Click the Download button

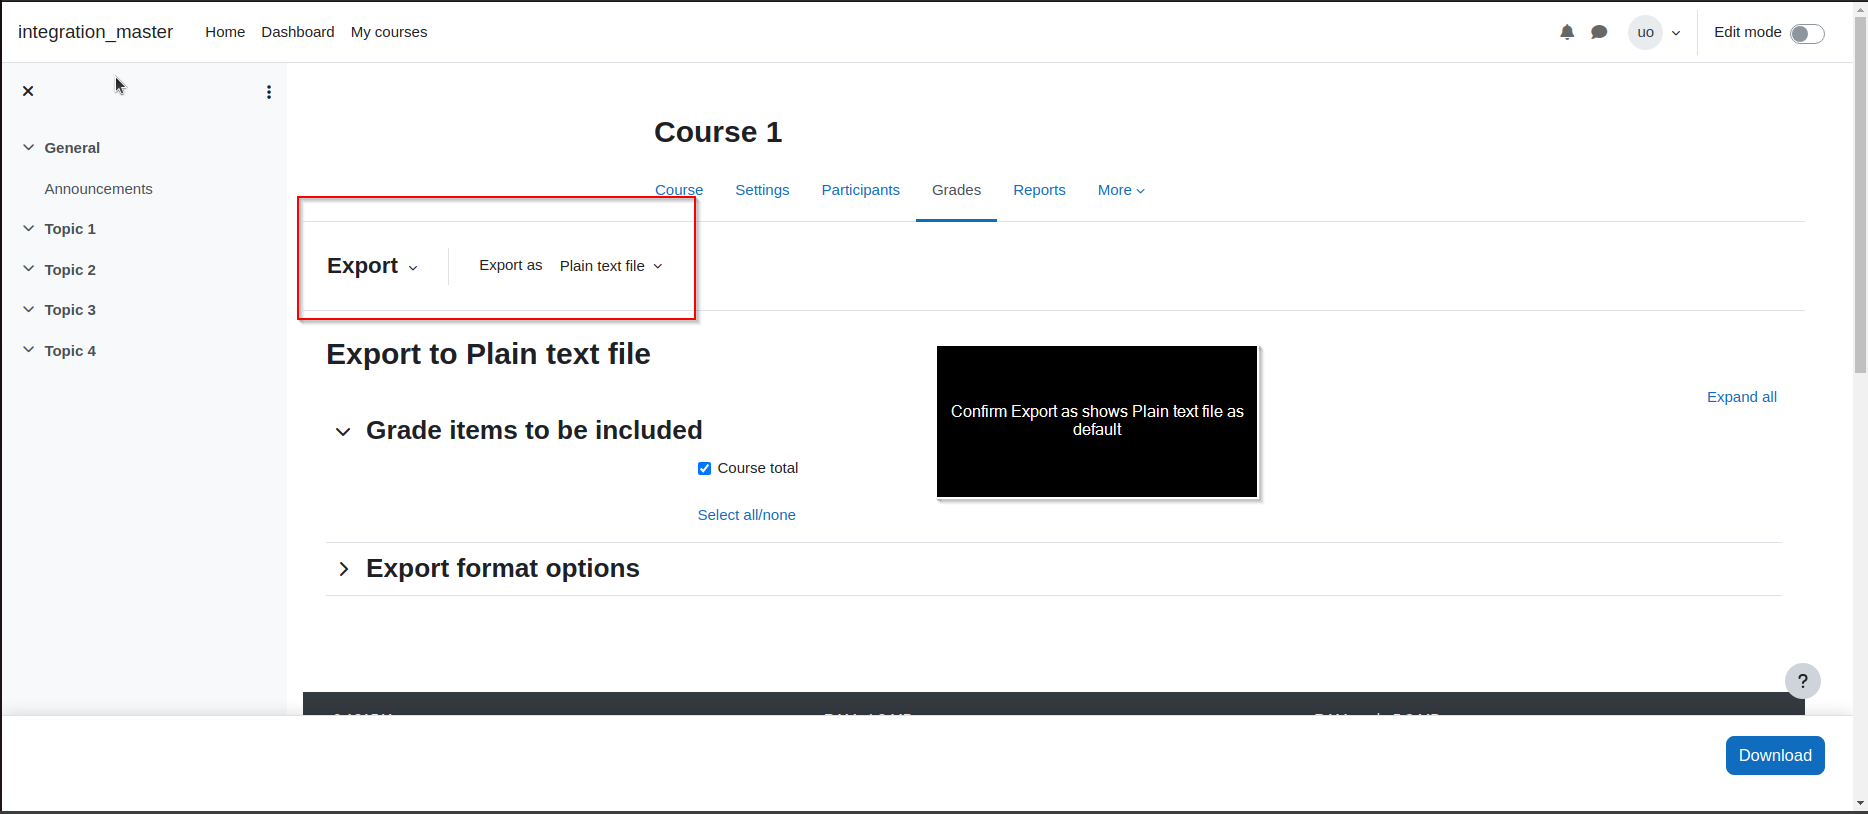[x=1775, y=756]
